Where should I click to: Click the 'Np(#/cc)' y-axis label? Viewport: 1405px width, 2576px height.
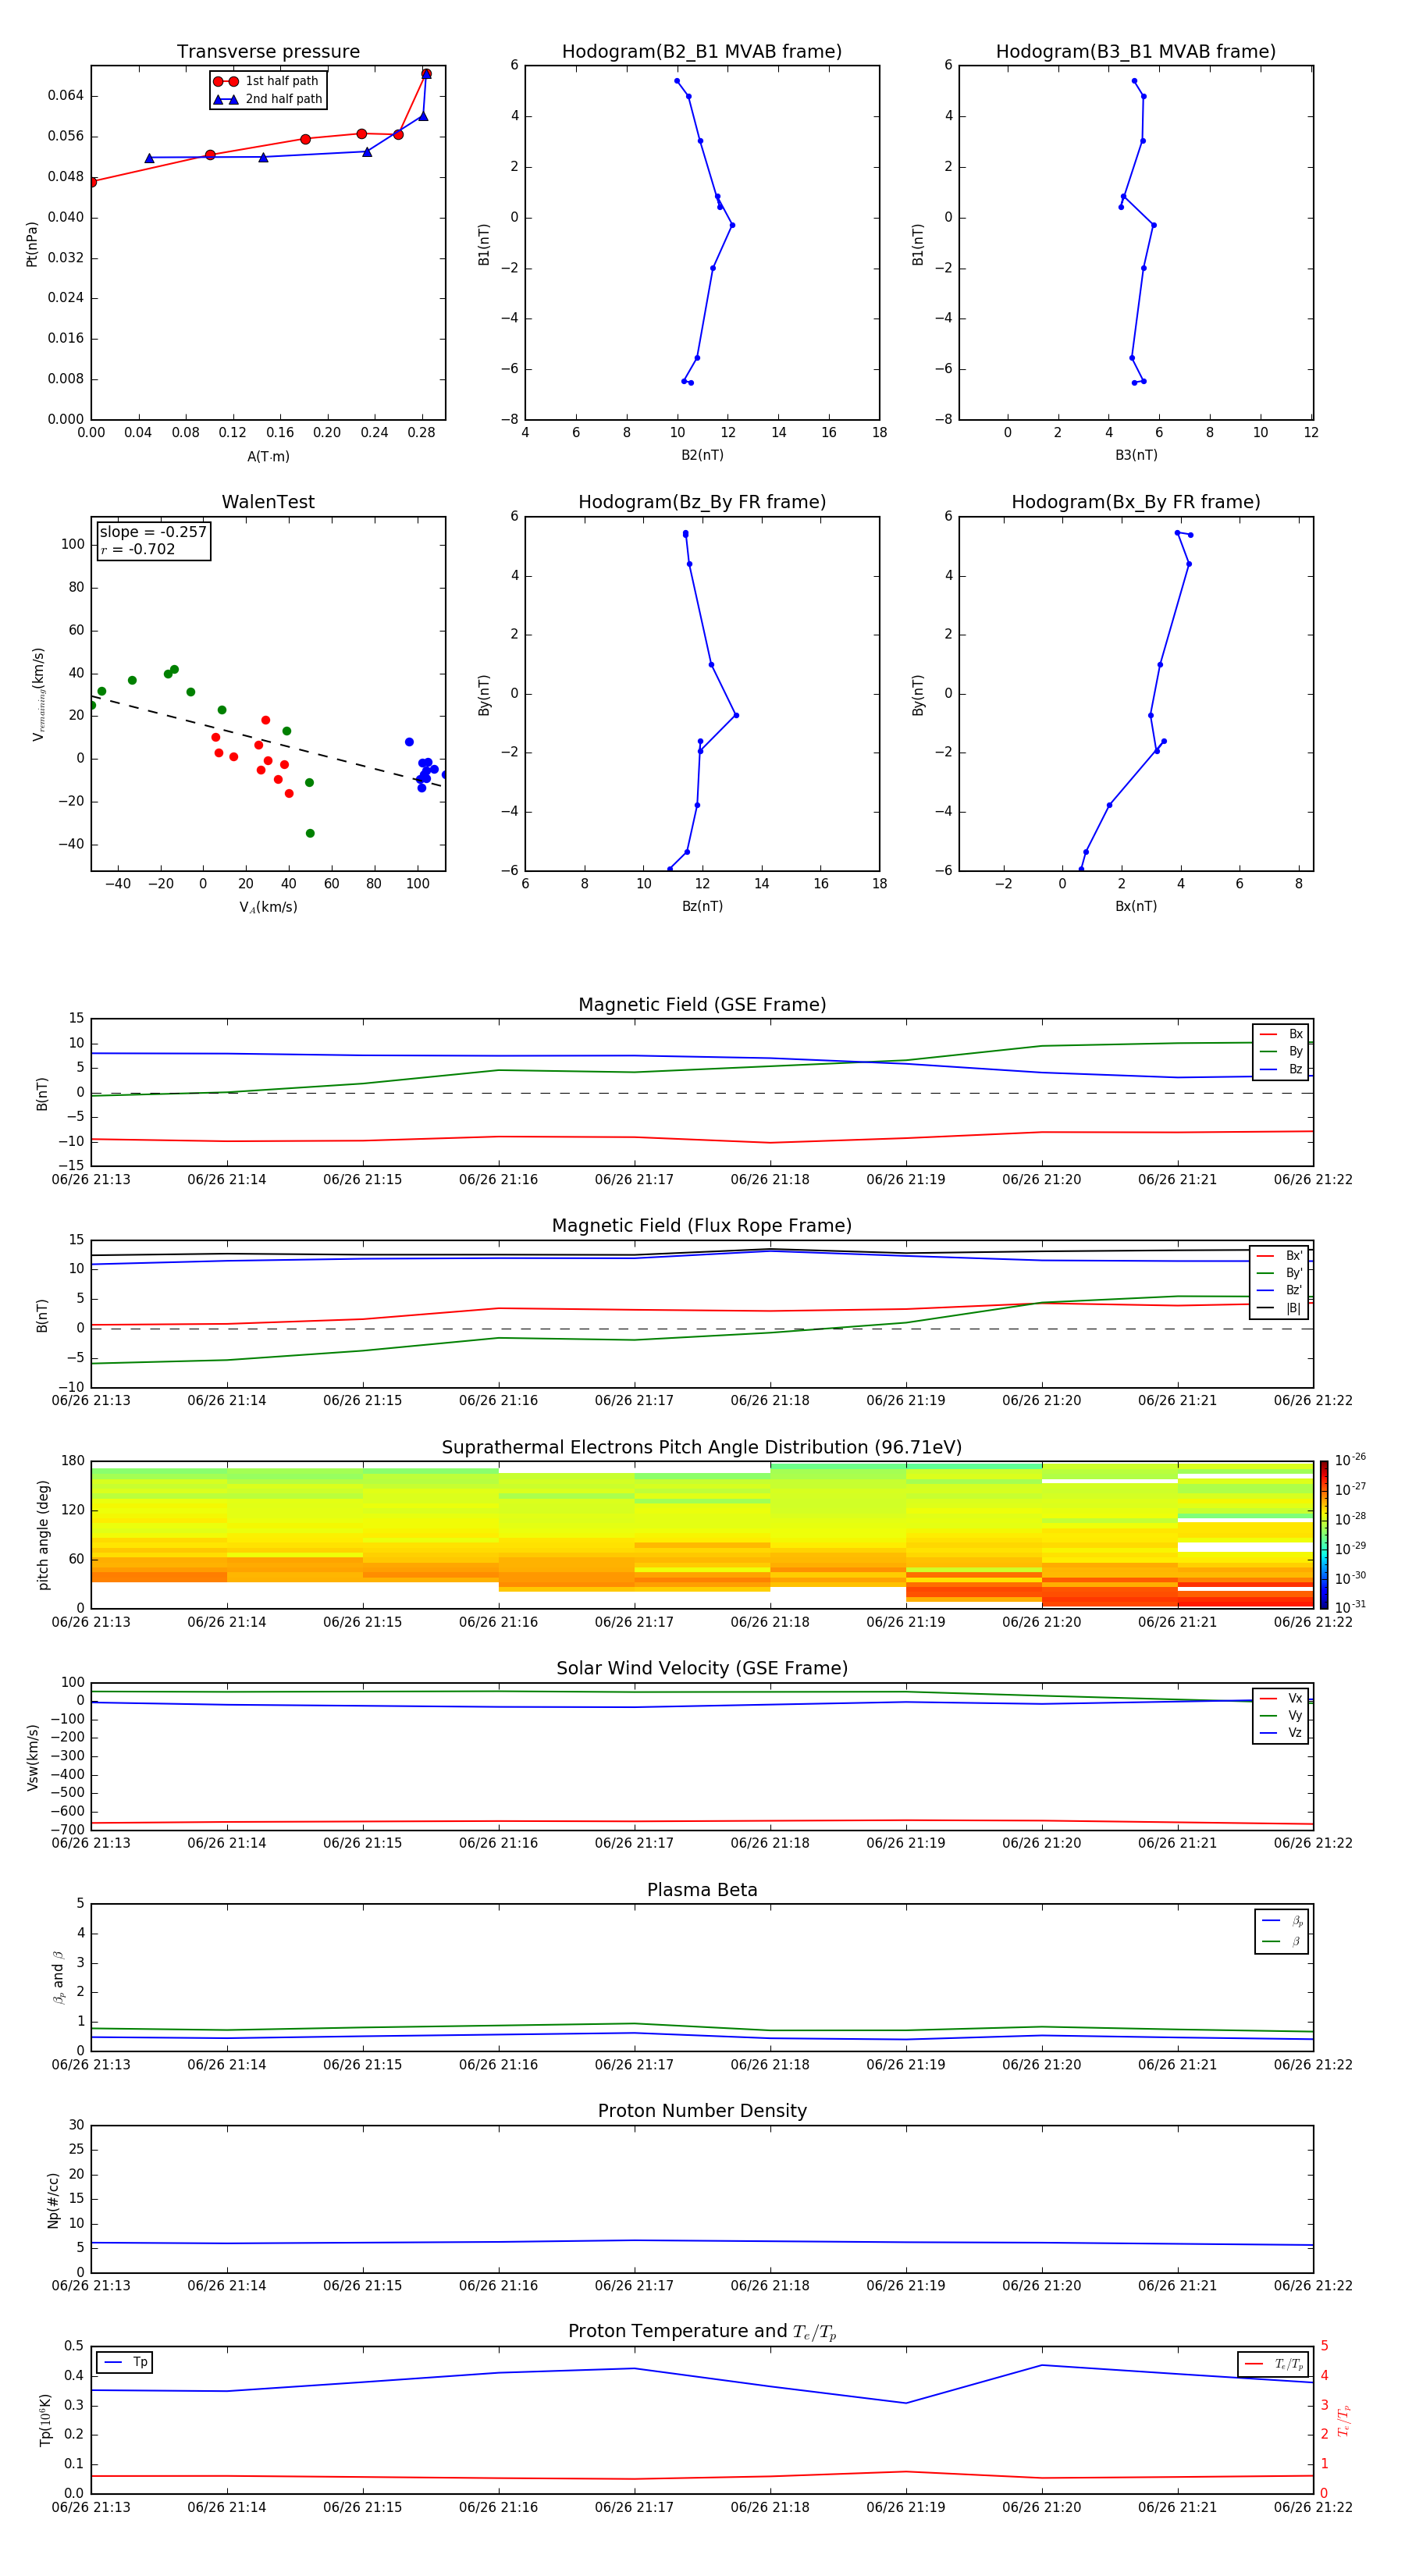click(x=53, y=2199)
